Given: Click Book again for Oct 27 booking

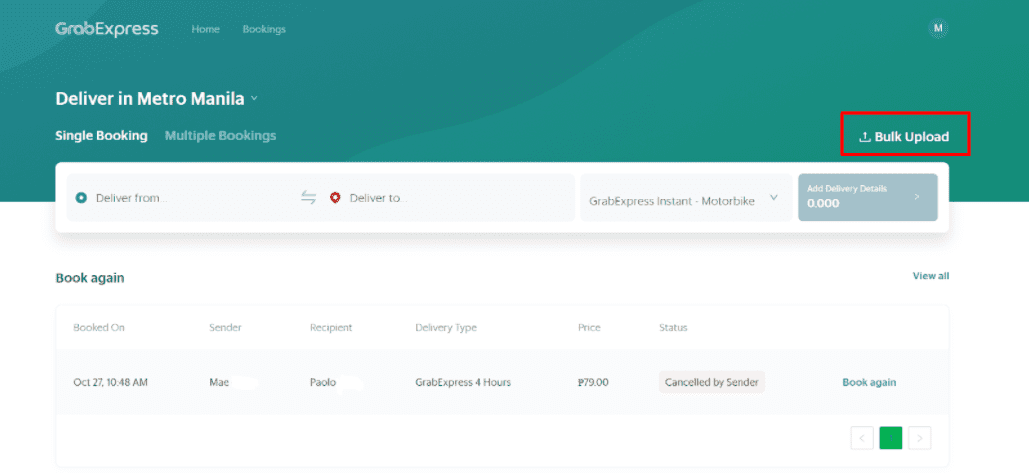Looking at the screenshot, I should 869,382.
